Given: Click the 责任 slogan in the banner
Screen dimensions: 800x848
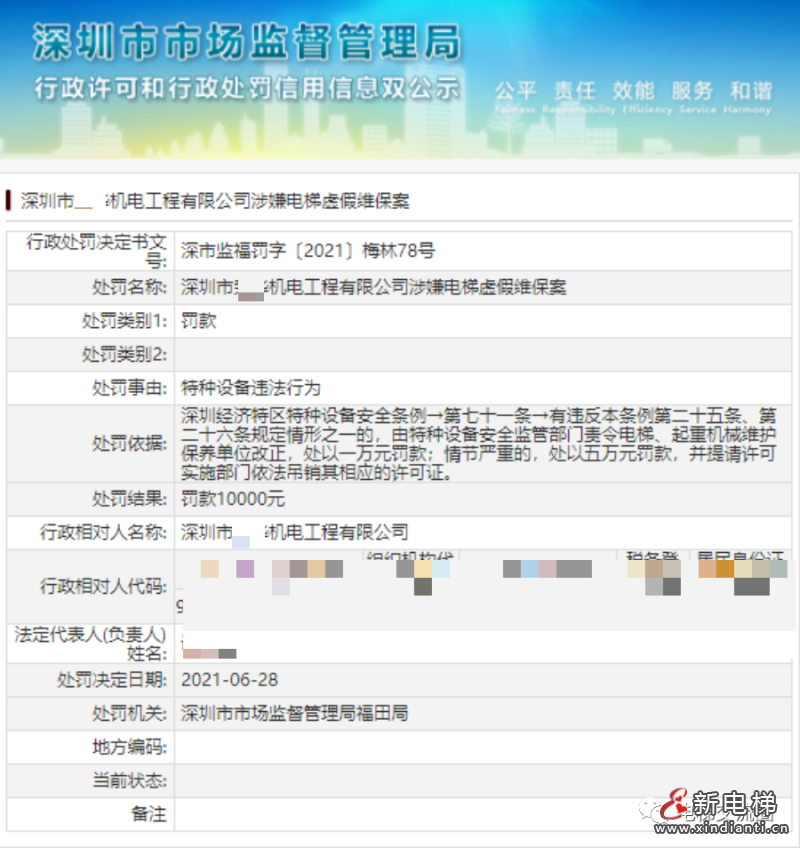Looking at the screenshot, I should (573, 89).
